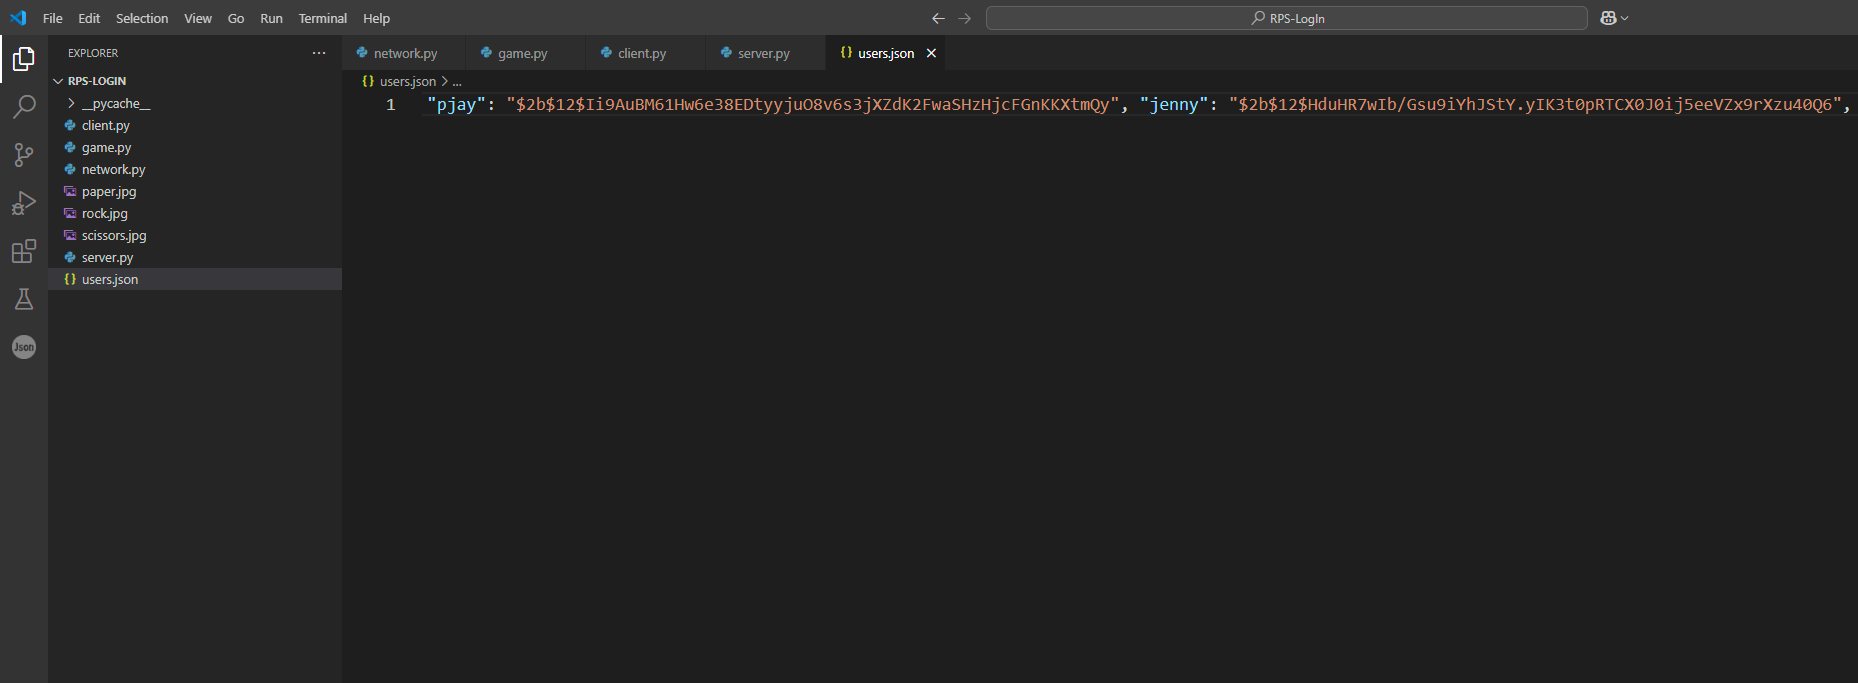Open the Json extension view icon
1858x683 pixels.
click(24, 347)
